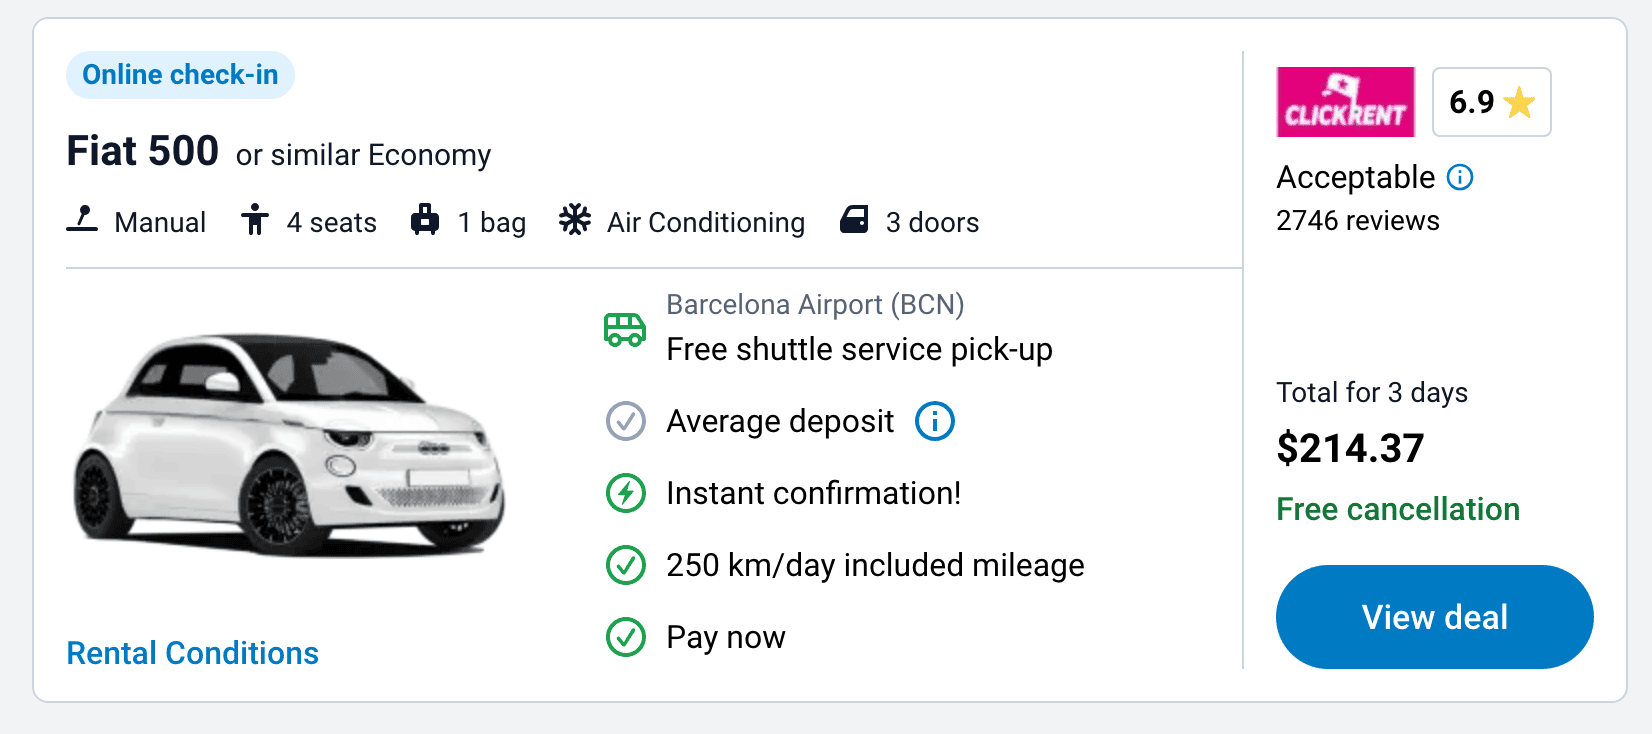Click the Free cancellation text
1652x734 pixels.
pos(1397,509)
